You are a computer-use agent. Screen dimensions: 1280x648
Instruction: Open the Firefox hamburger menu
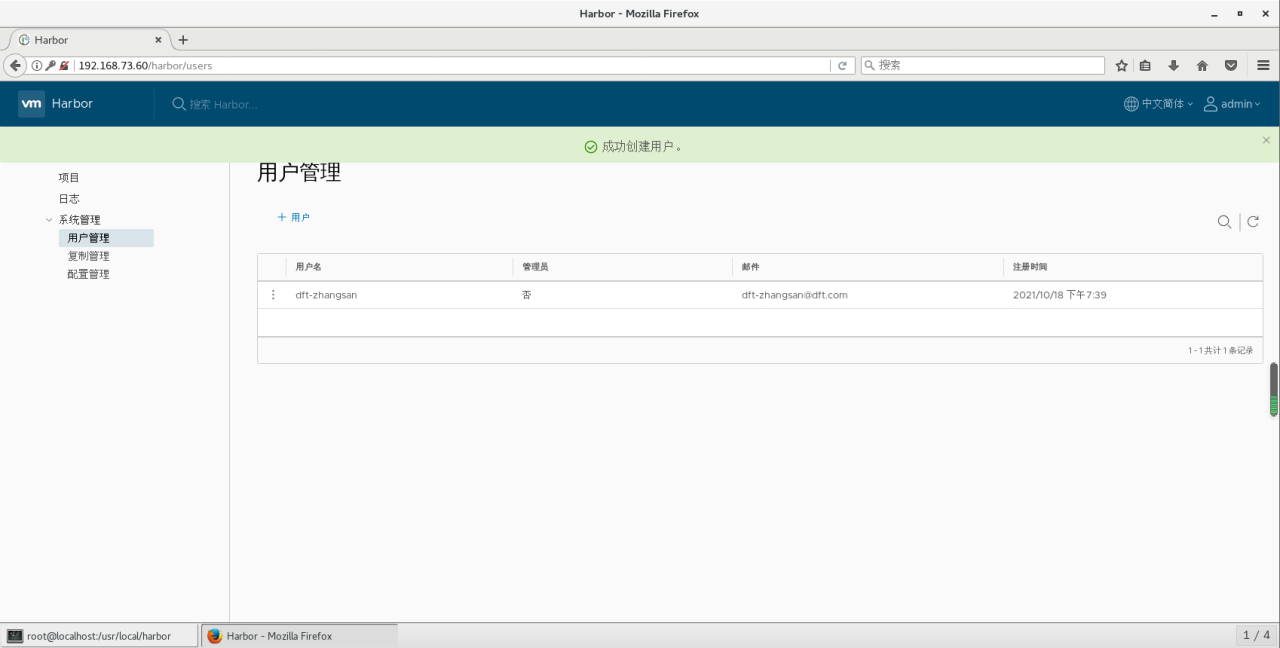tap(1264, 65)
